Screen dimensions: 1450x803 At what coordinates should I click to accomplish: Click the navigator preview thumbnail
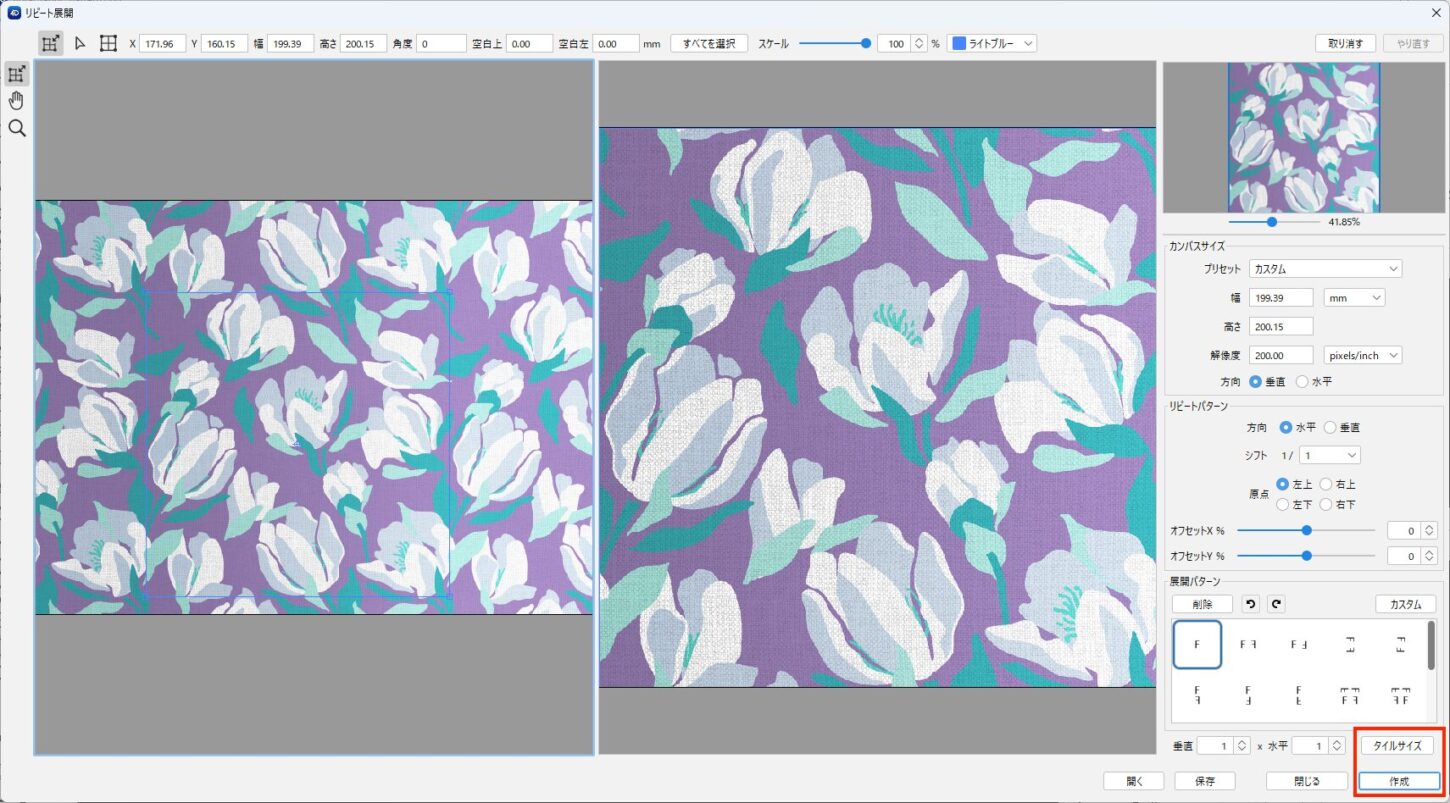tap(1304, 138)
